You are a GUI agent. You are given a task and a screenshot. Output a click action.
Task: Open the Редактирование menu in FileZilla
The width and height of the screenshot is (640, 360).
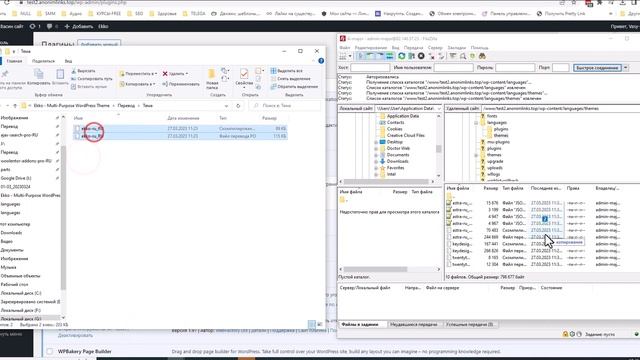[x=371, y=48]
